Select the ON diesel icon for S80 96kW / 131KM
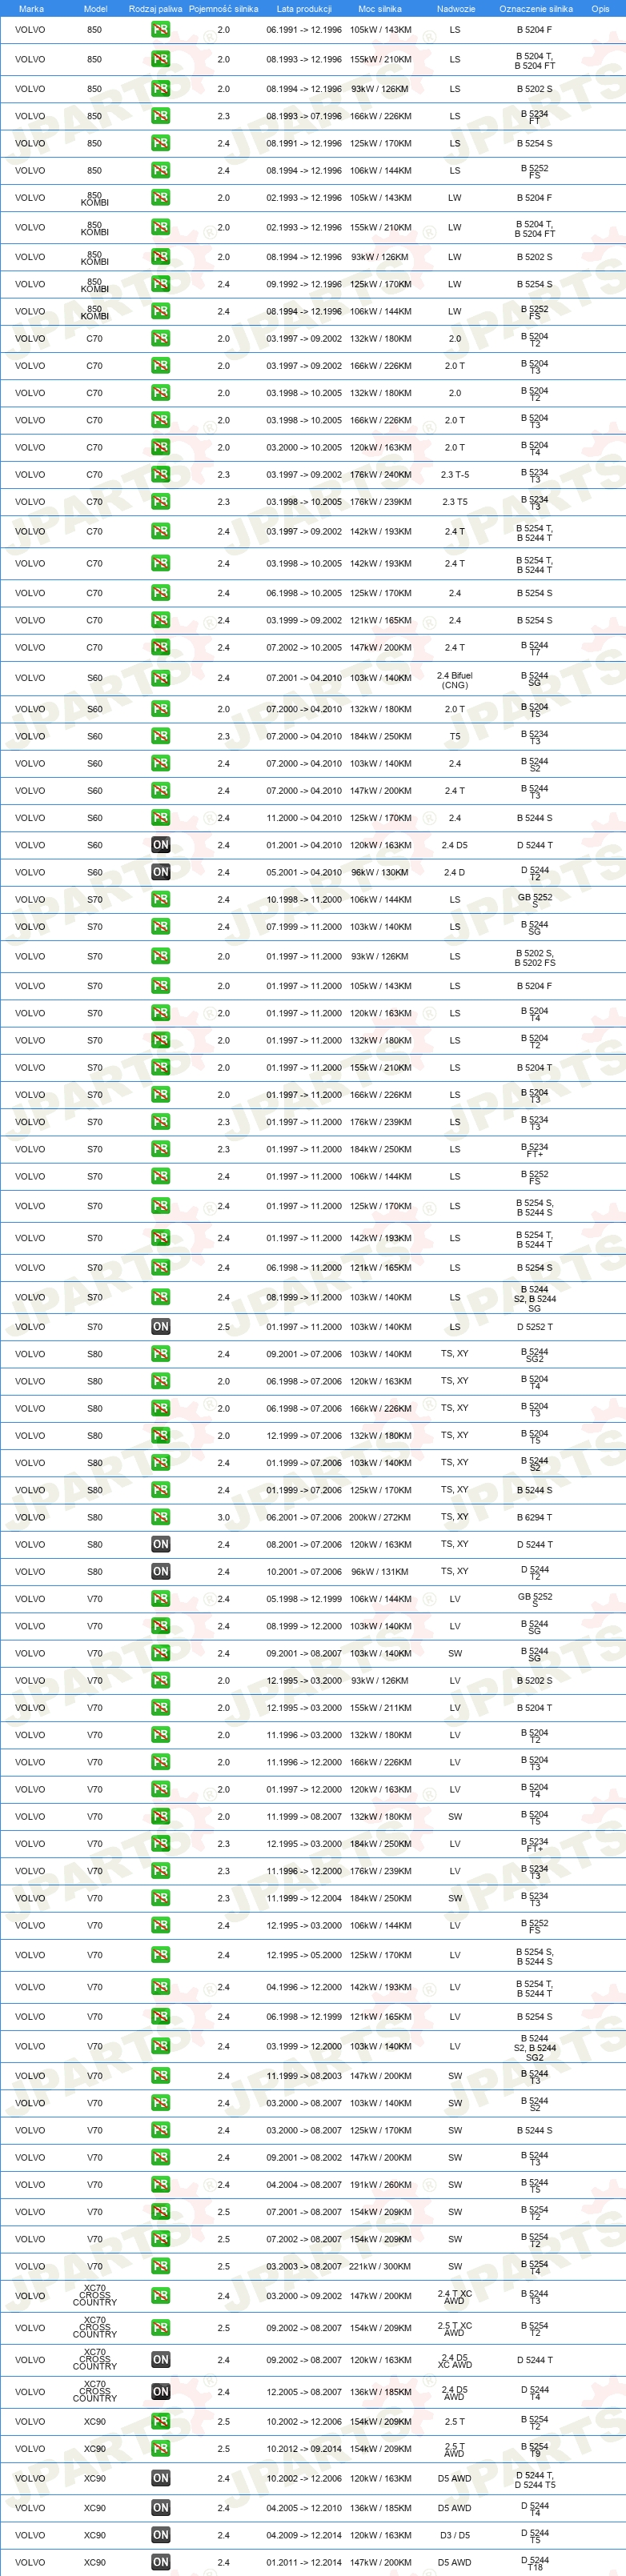The height and width of the screenshot is (2576, 626). tap(160, 1571)
